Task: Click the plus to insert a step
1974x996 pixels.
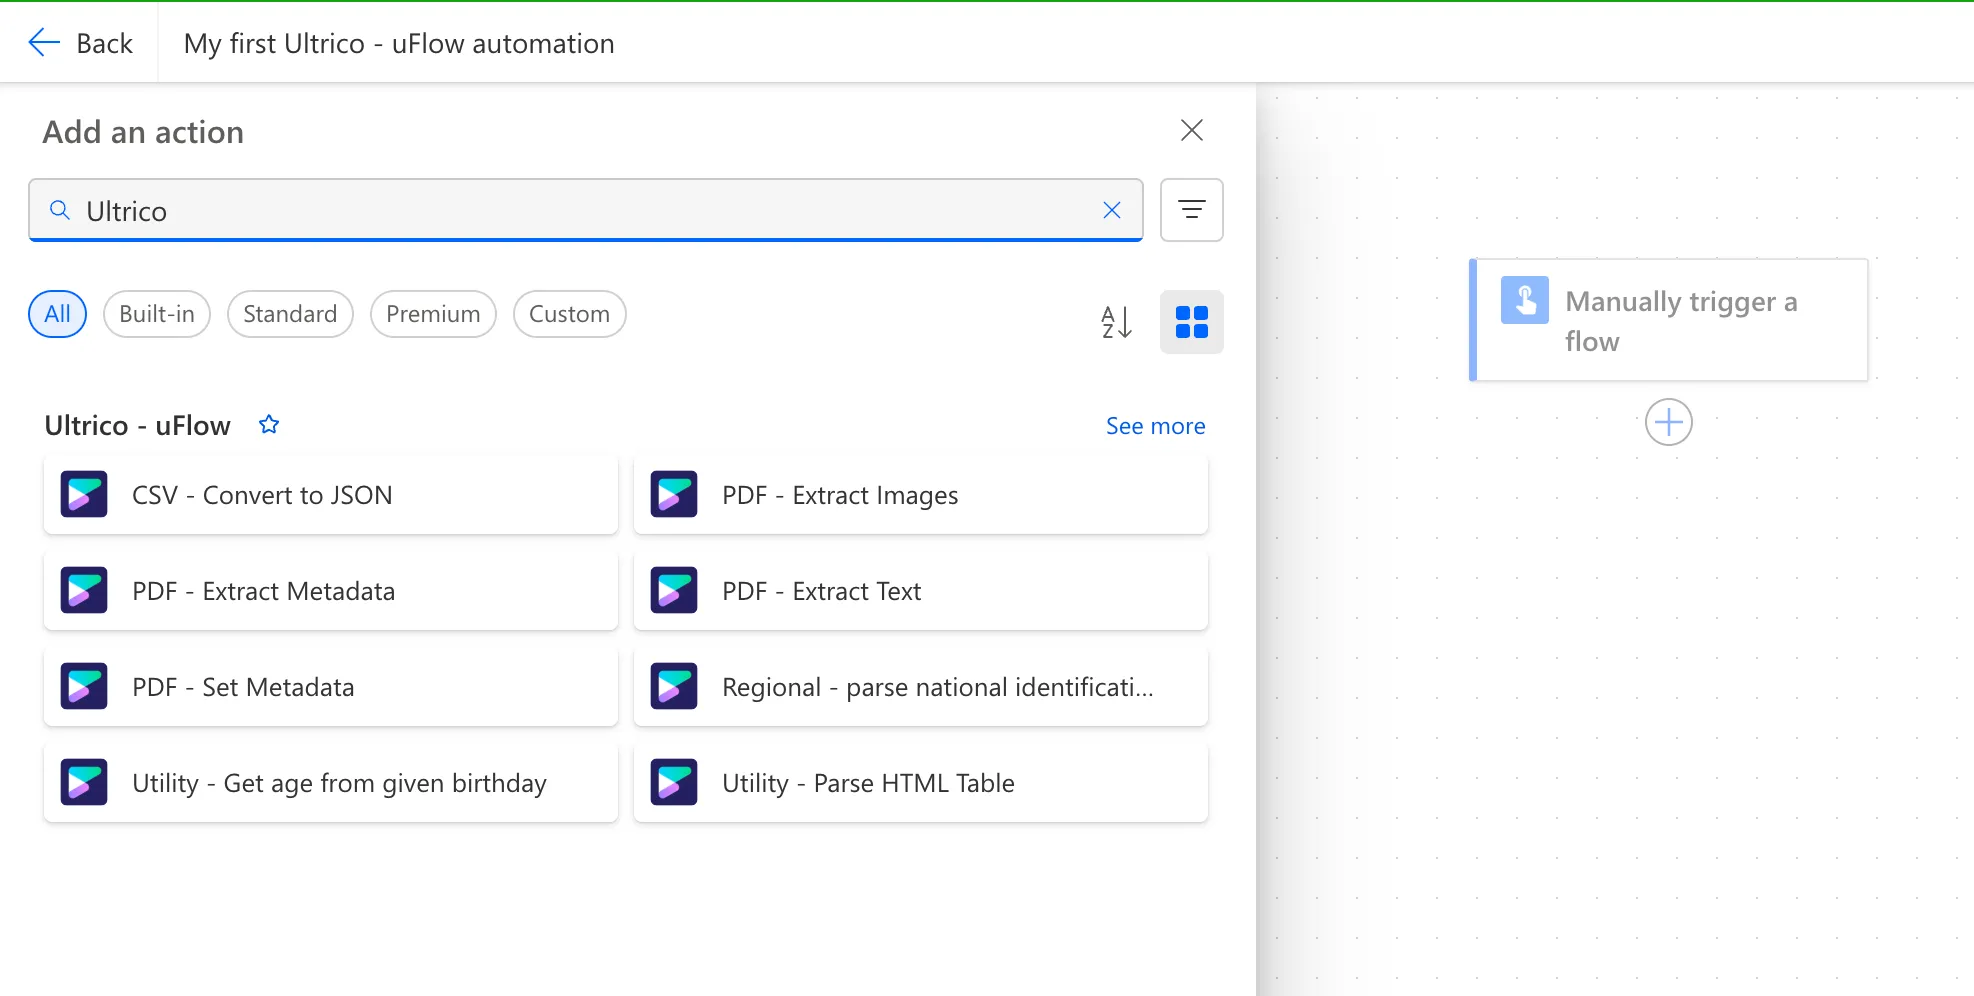Action: pos(1668,422)
